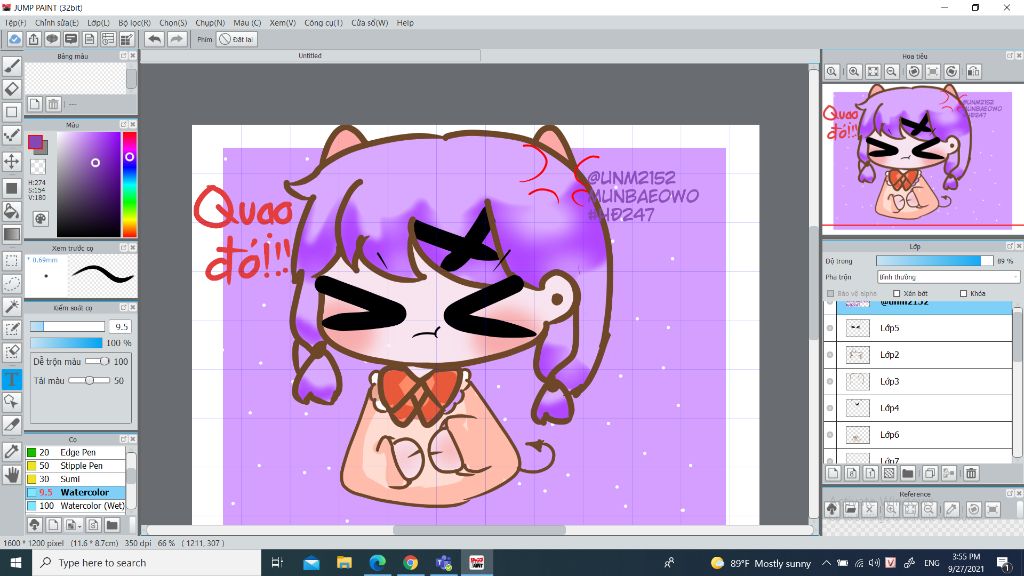Open the Tệp(F) menu
Viewport: 1024px width, 576px height.
(16, 23)
